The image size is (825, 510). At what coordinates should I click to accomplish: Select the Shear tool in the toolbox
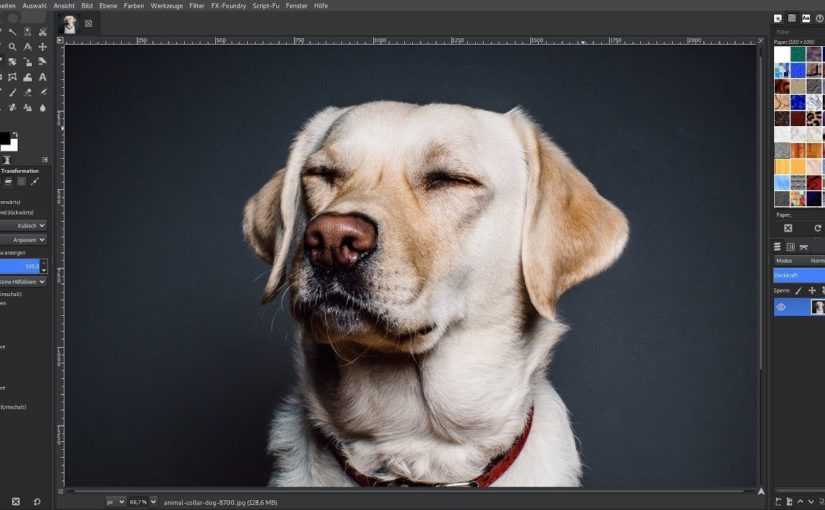43,62
